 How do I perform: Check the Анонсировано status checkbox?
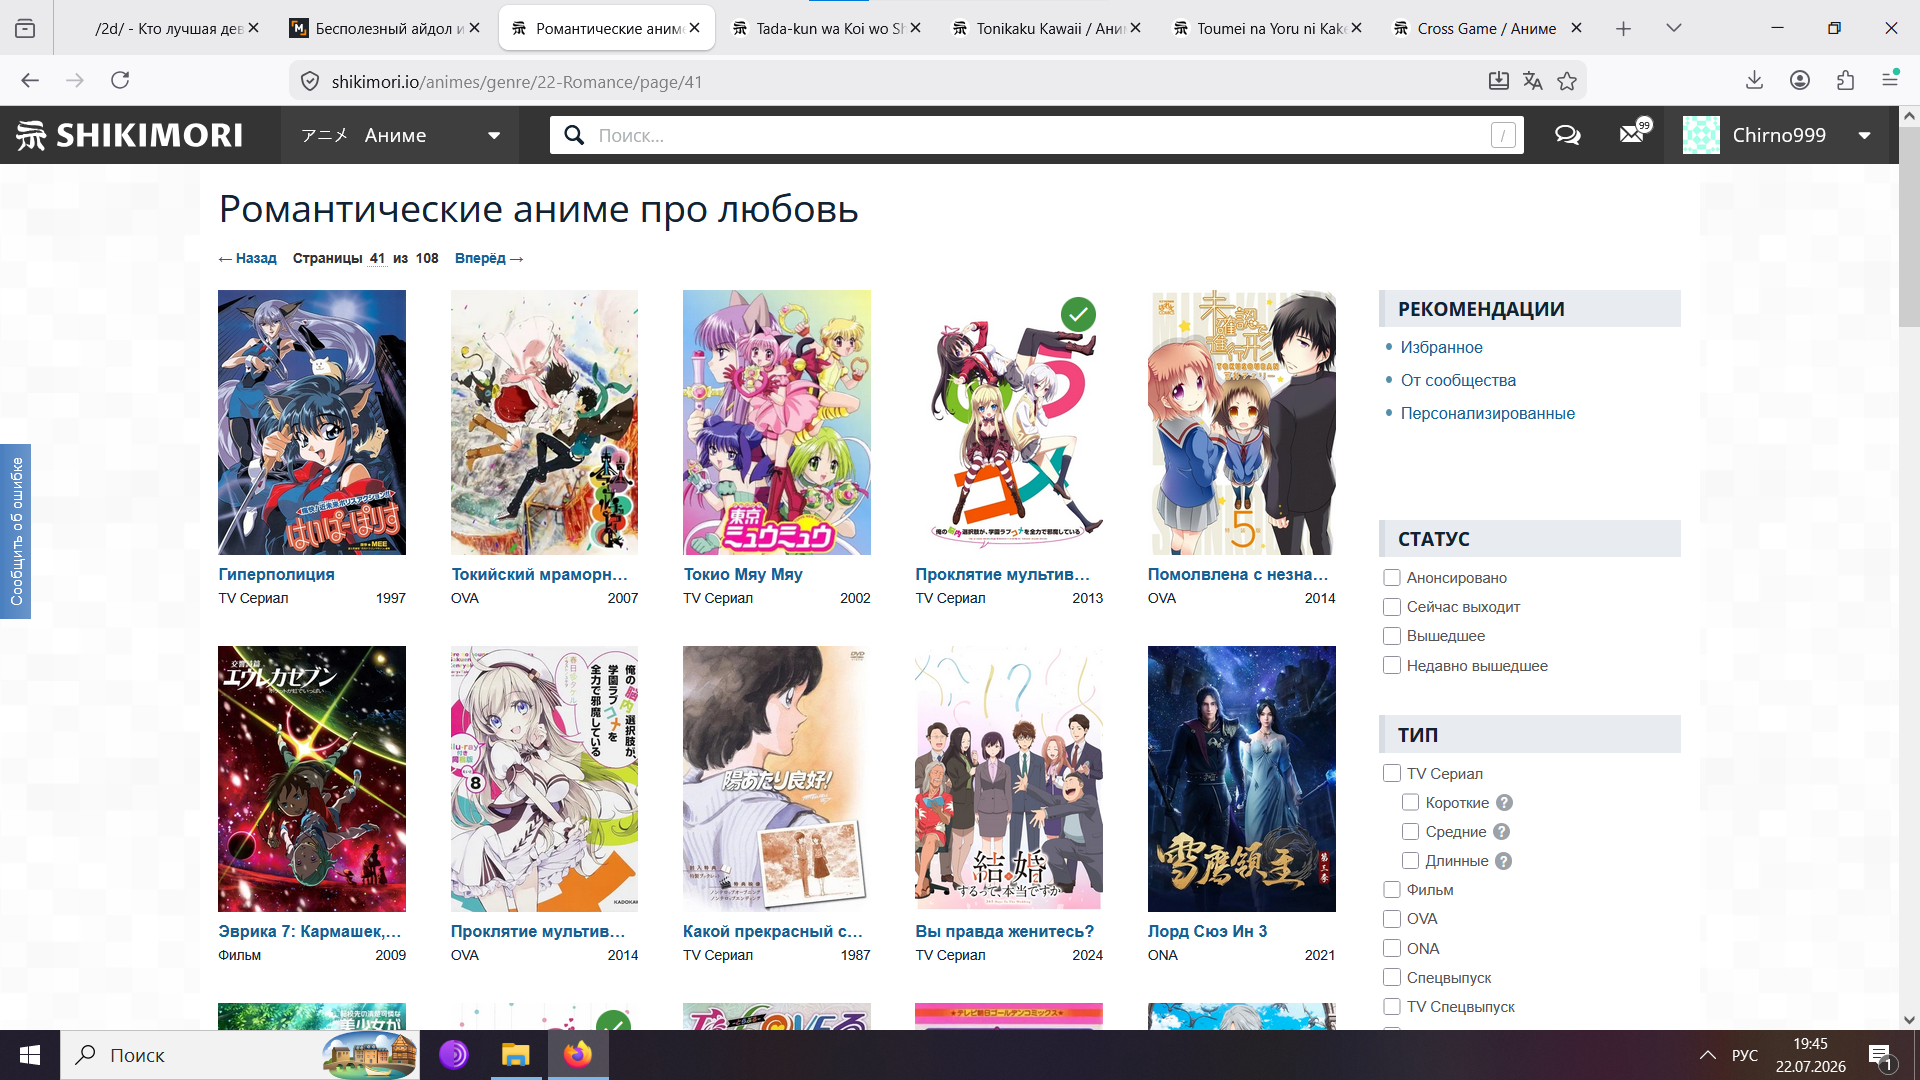point(1391,578)
